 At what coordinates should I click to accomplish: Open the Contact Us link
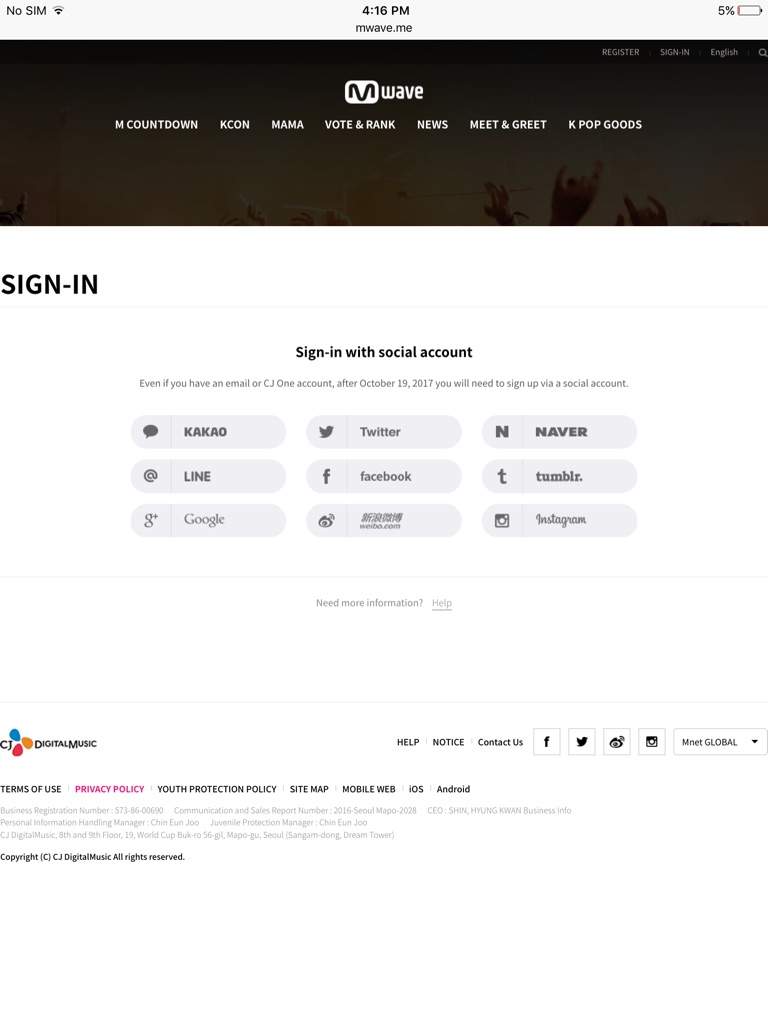coord(500,743)
